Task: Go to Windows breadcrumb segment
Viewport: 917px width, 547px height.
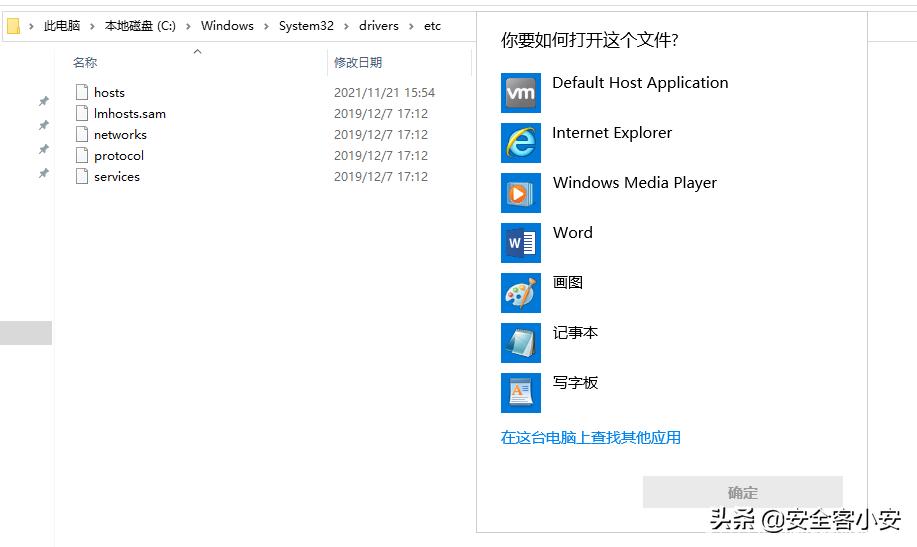Action: click(227, 26)
